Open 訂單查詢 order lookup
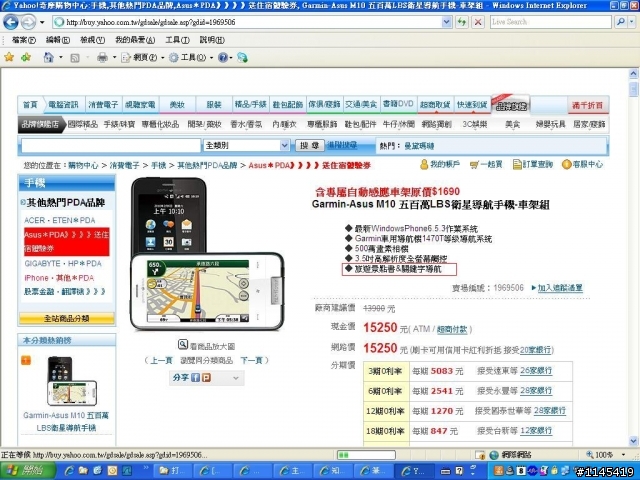Screen dimensions: 640x480 point(533,164)
